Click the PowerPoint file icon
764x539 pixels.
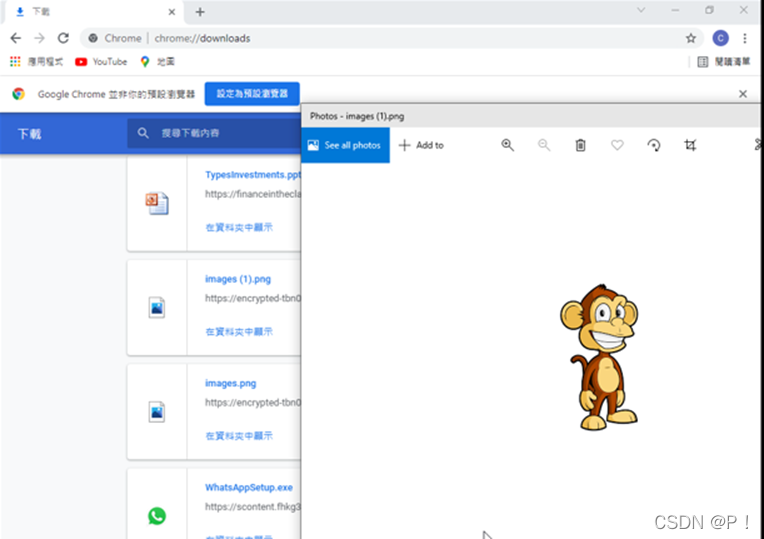tap(157, 204)
